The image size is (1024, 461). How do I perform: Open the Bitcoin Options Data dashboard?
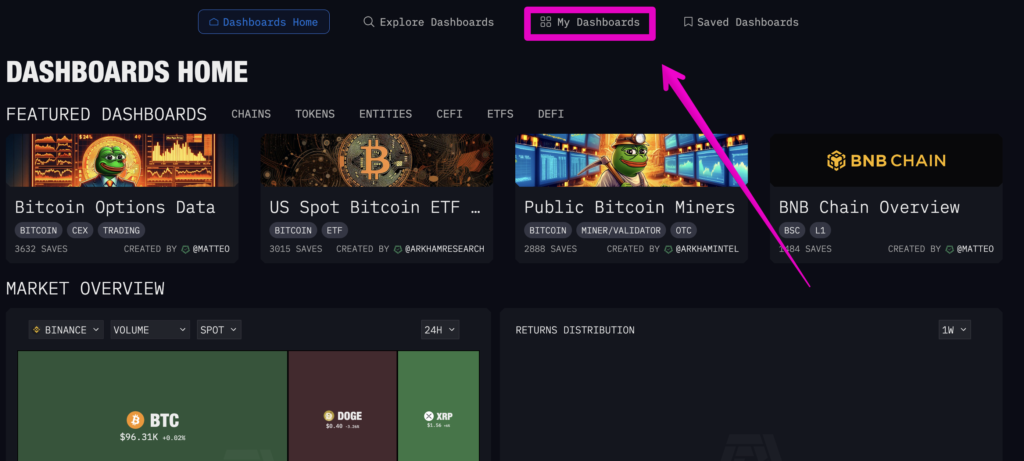[115, 207]
